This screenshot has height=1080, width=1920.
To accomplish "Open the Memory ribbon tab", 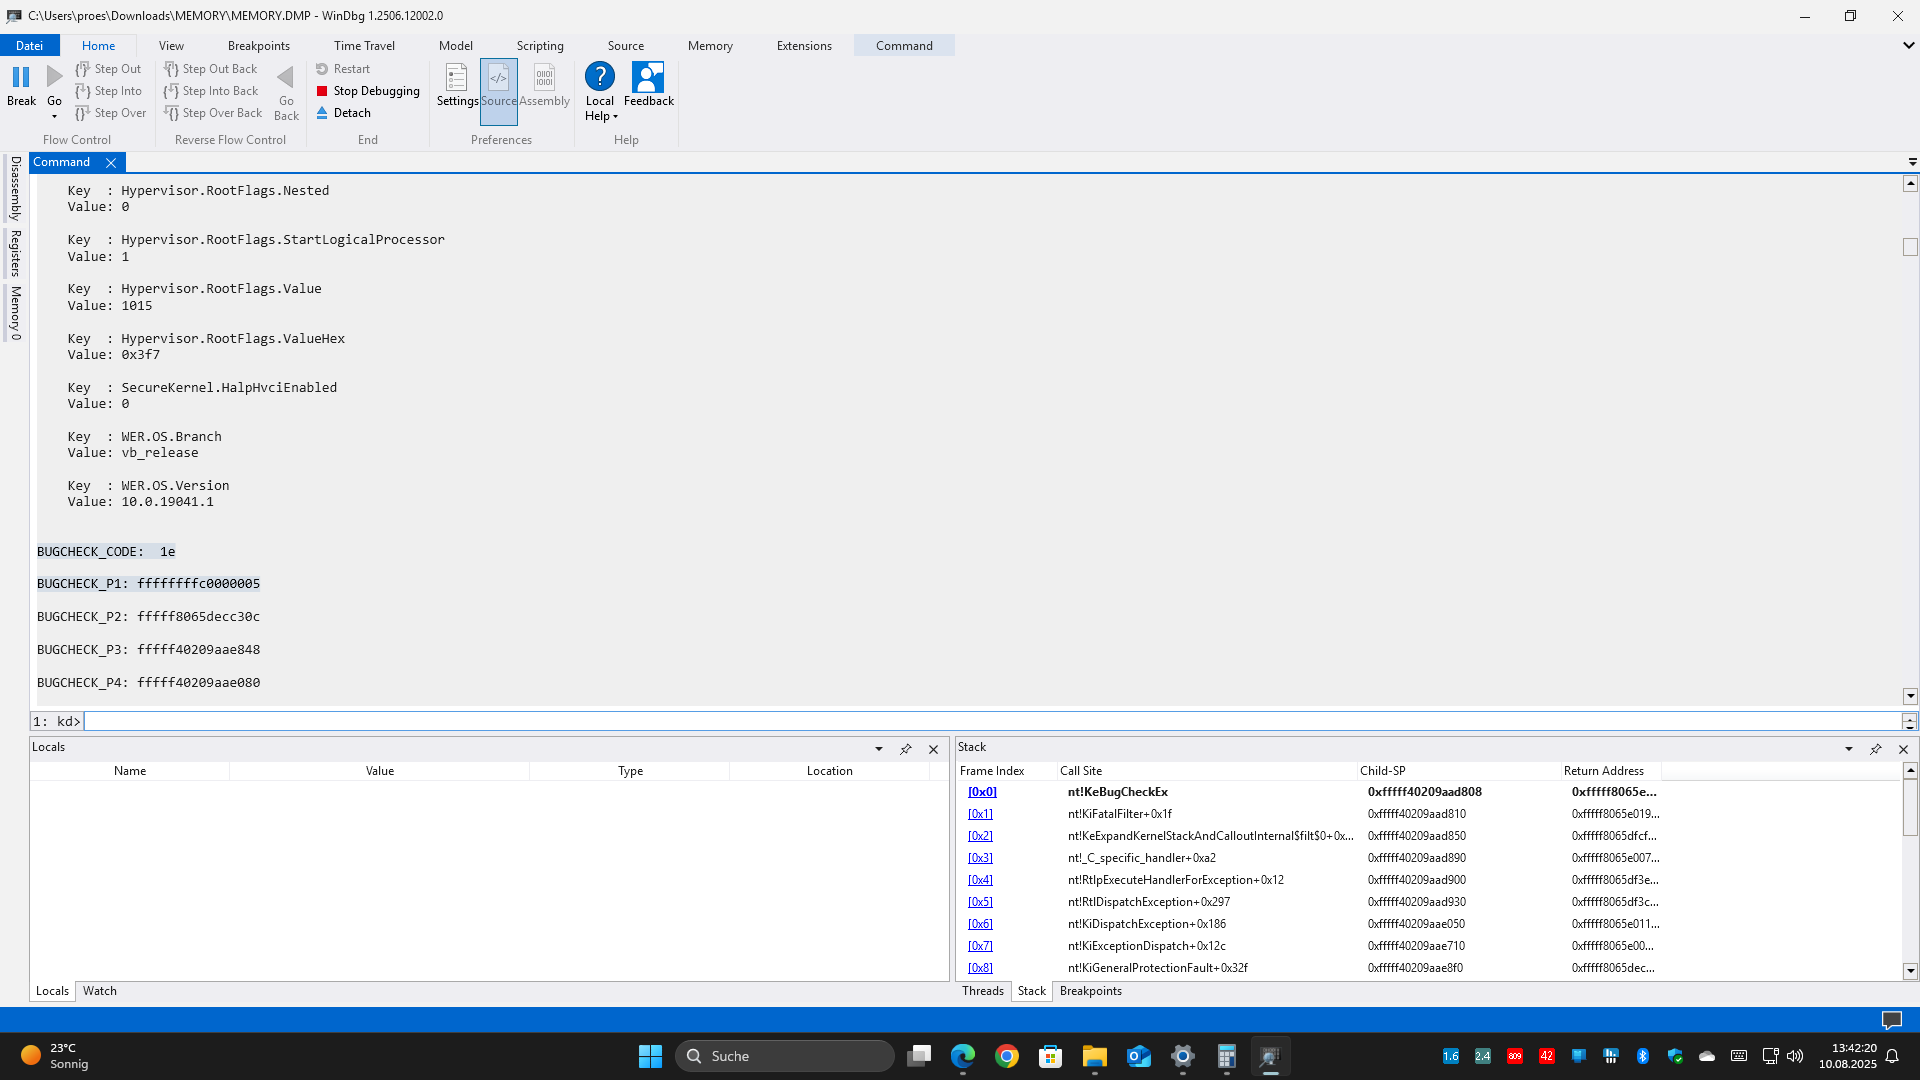I will [x=710, y=45].
